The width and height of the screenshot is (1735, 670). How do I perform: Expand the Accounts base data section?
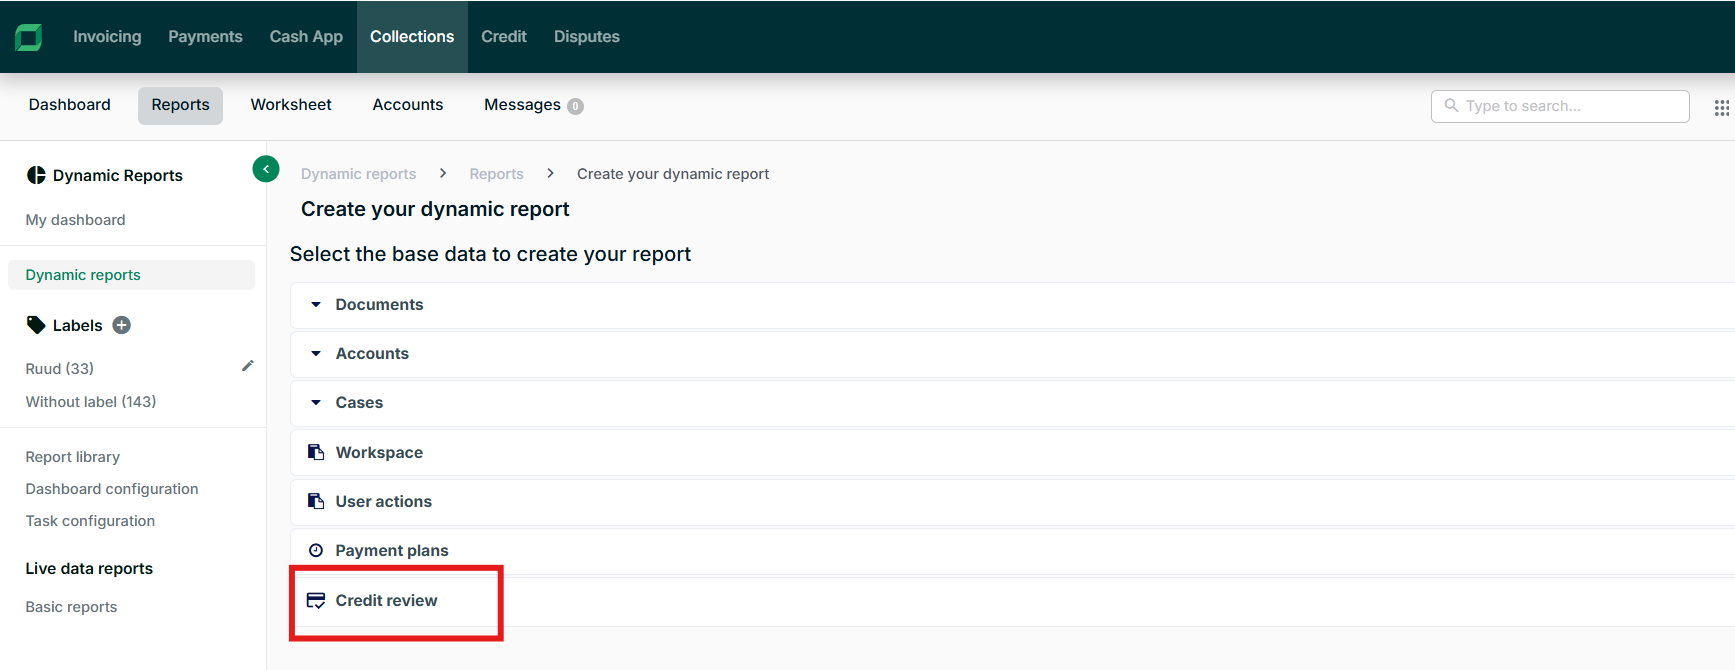pos(316,353)
